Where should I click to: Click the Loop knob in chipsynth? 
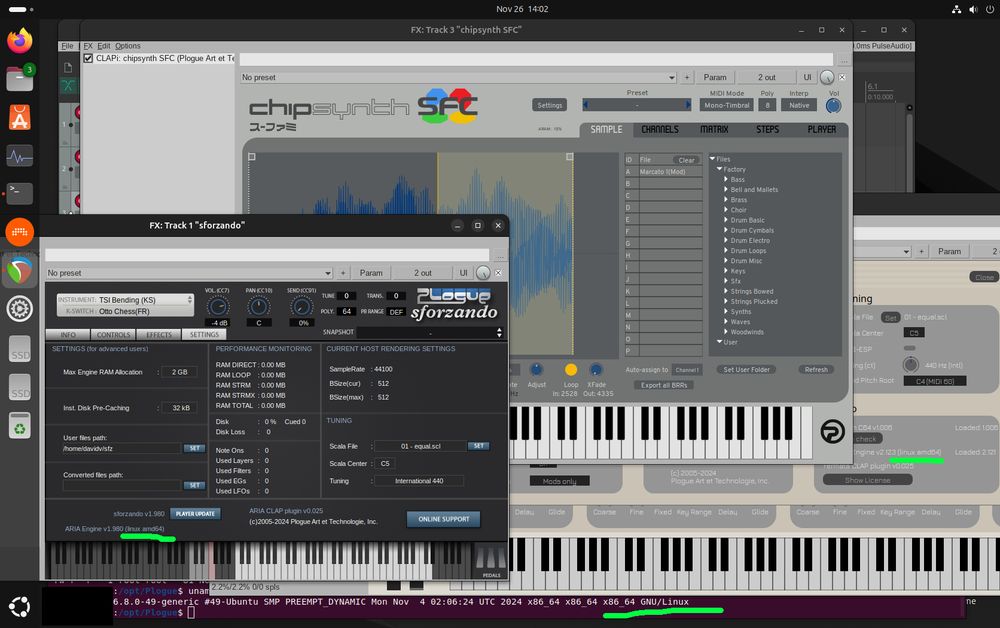(x=571, y=370)
